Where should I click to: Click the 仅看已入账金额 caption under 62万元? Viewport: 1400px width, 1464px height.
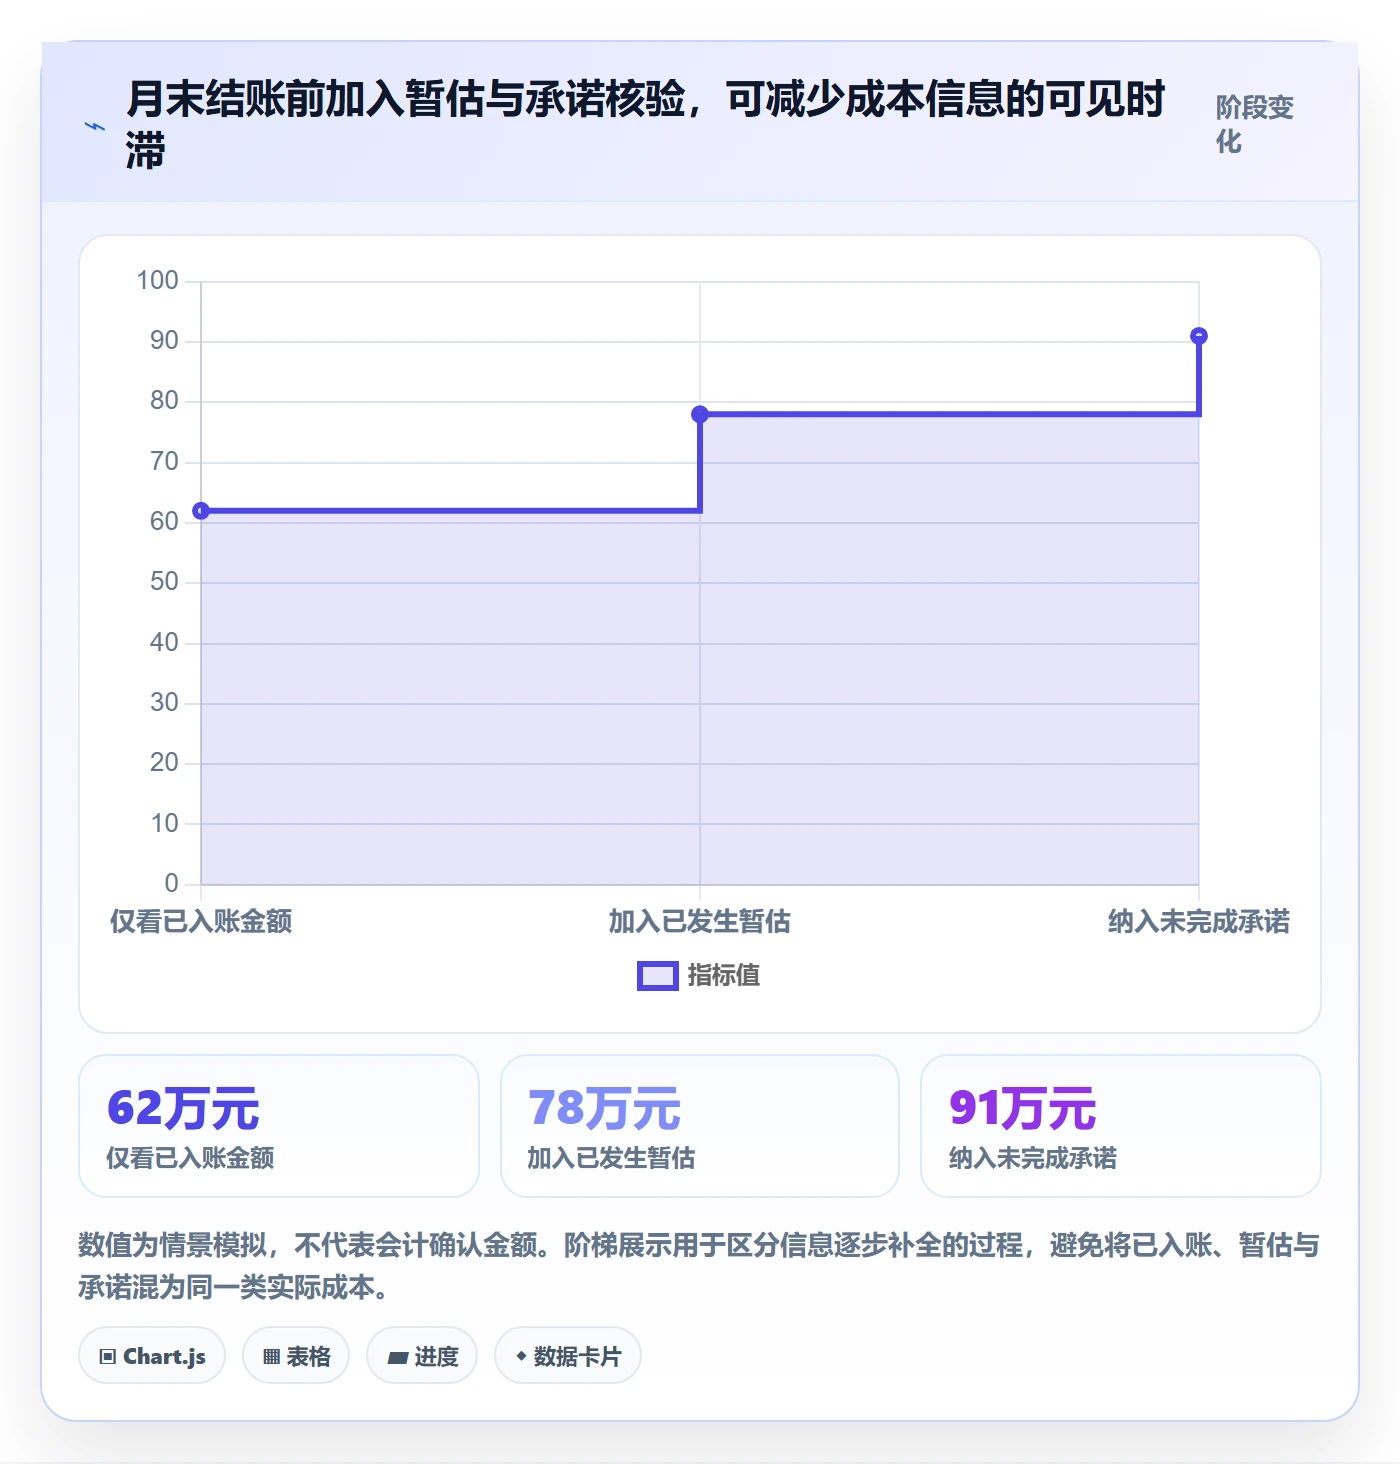pyautogui.click(x=190, y=1158)
